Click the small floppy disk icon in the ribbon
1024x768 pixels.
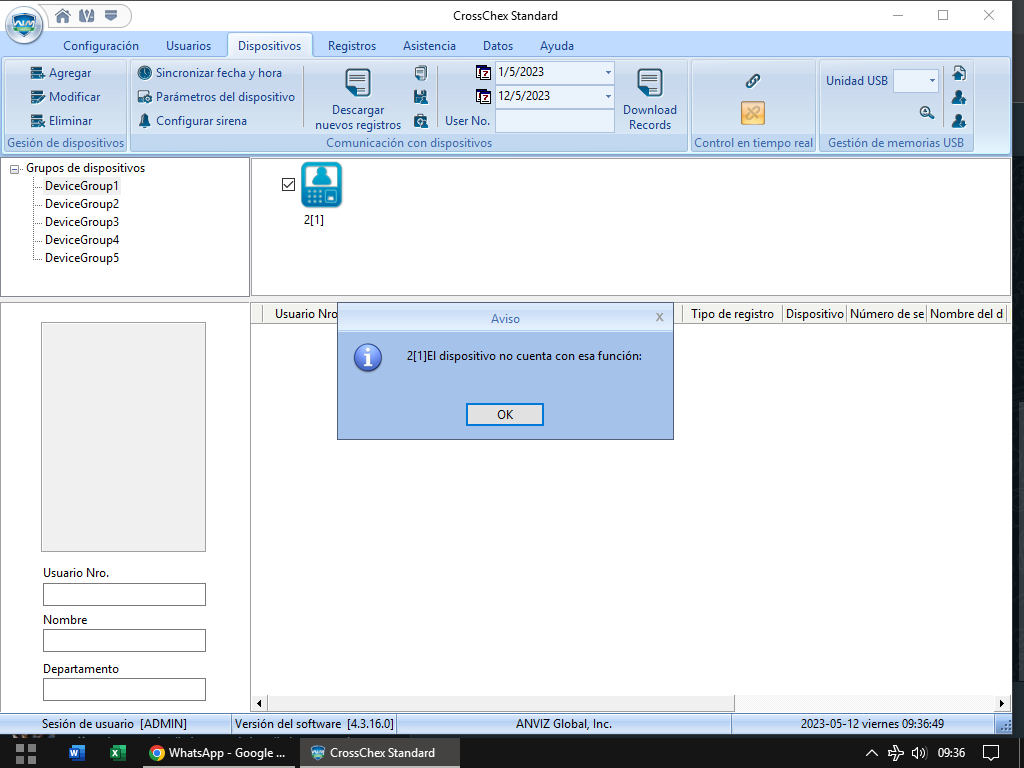click(421, 97)
